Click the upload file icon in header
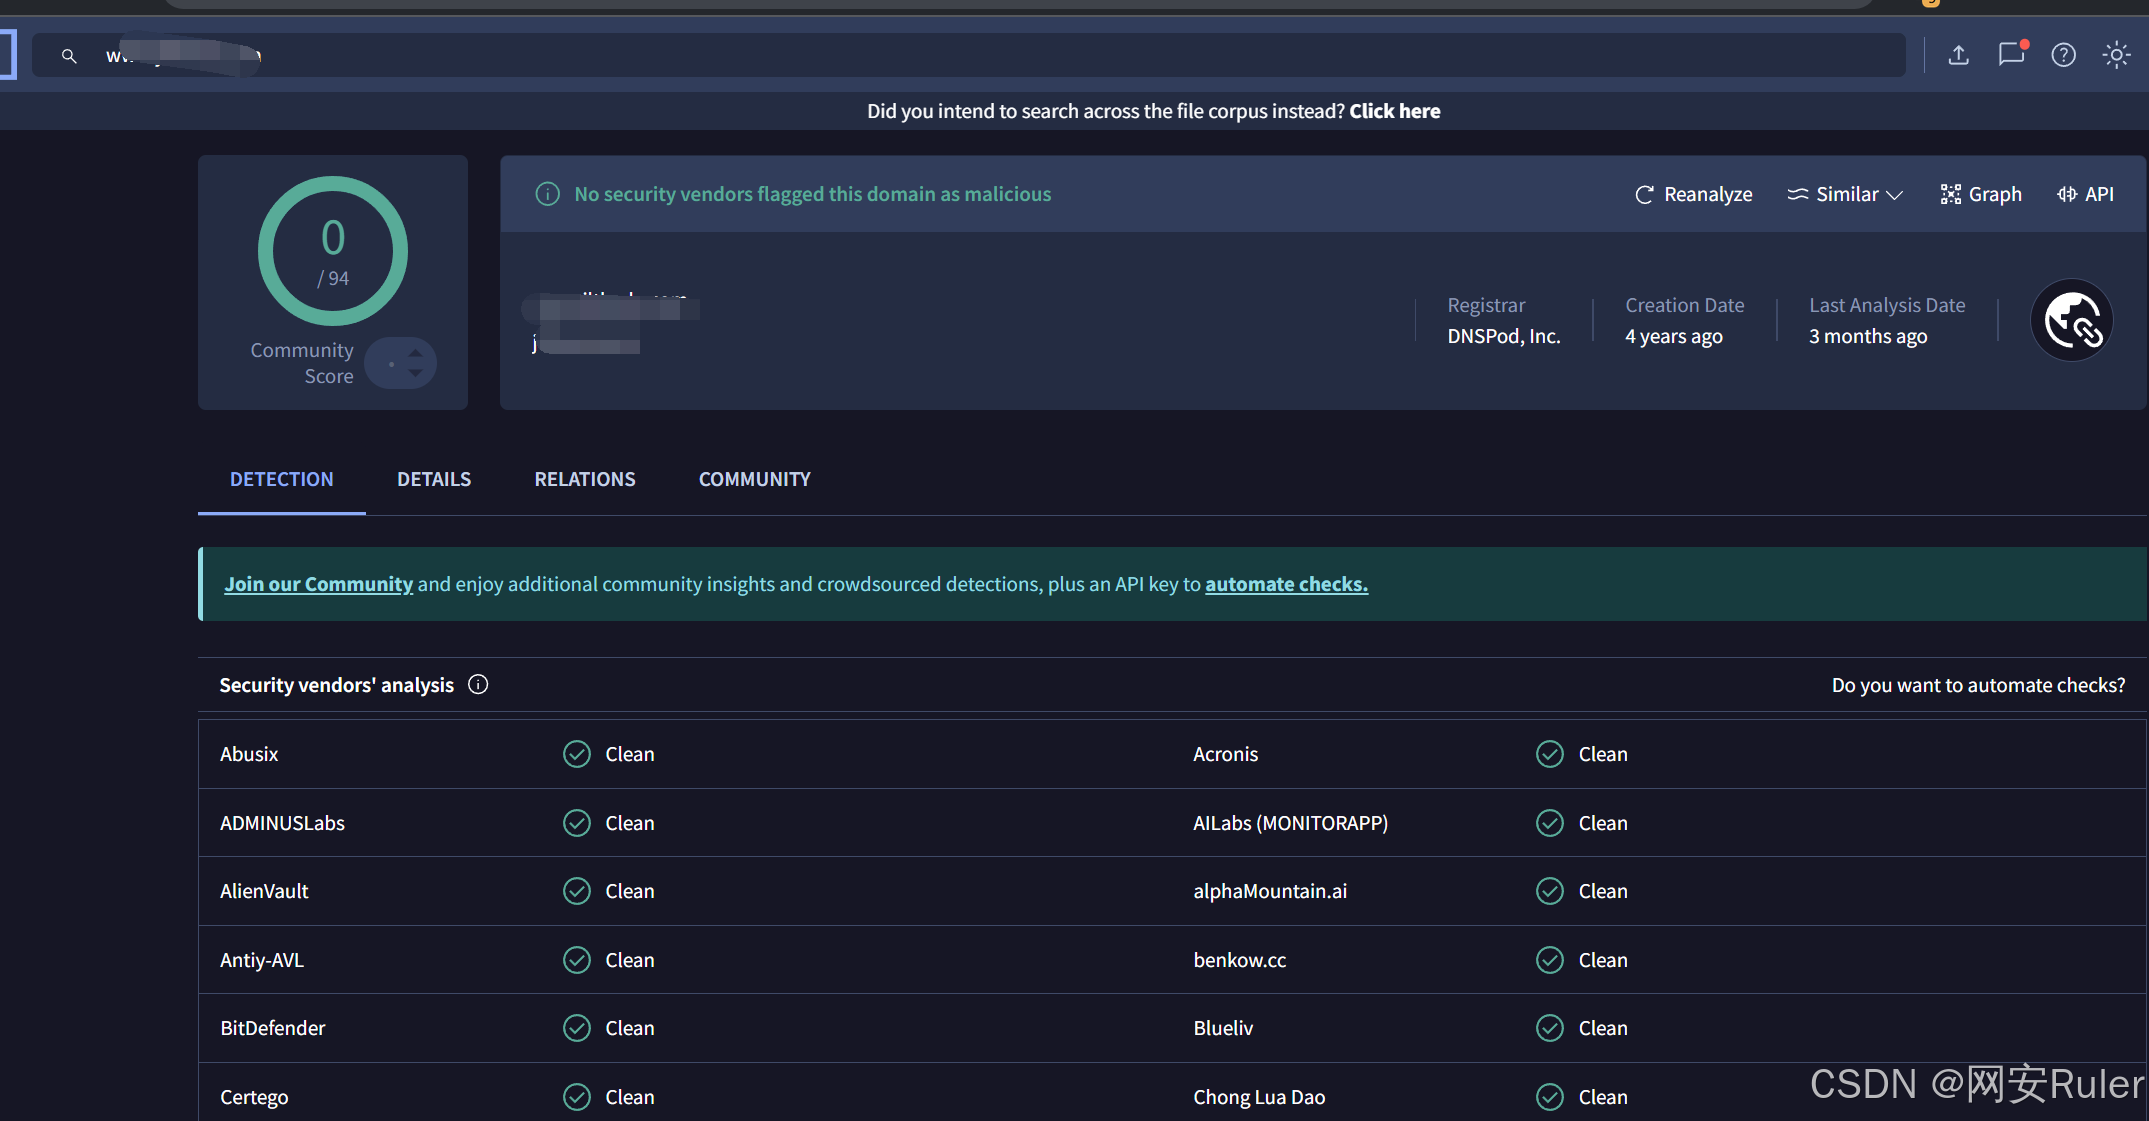Image resolution: width=2149 pixels, height=1121 pixels. coord(1958,55)
